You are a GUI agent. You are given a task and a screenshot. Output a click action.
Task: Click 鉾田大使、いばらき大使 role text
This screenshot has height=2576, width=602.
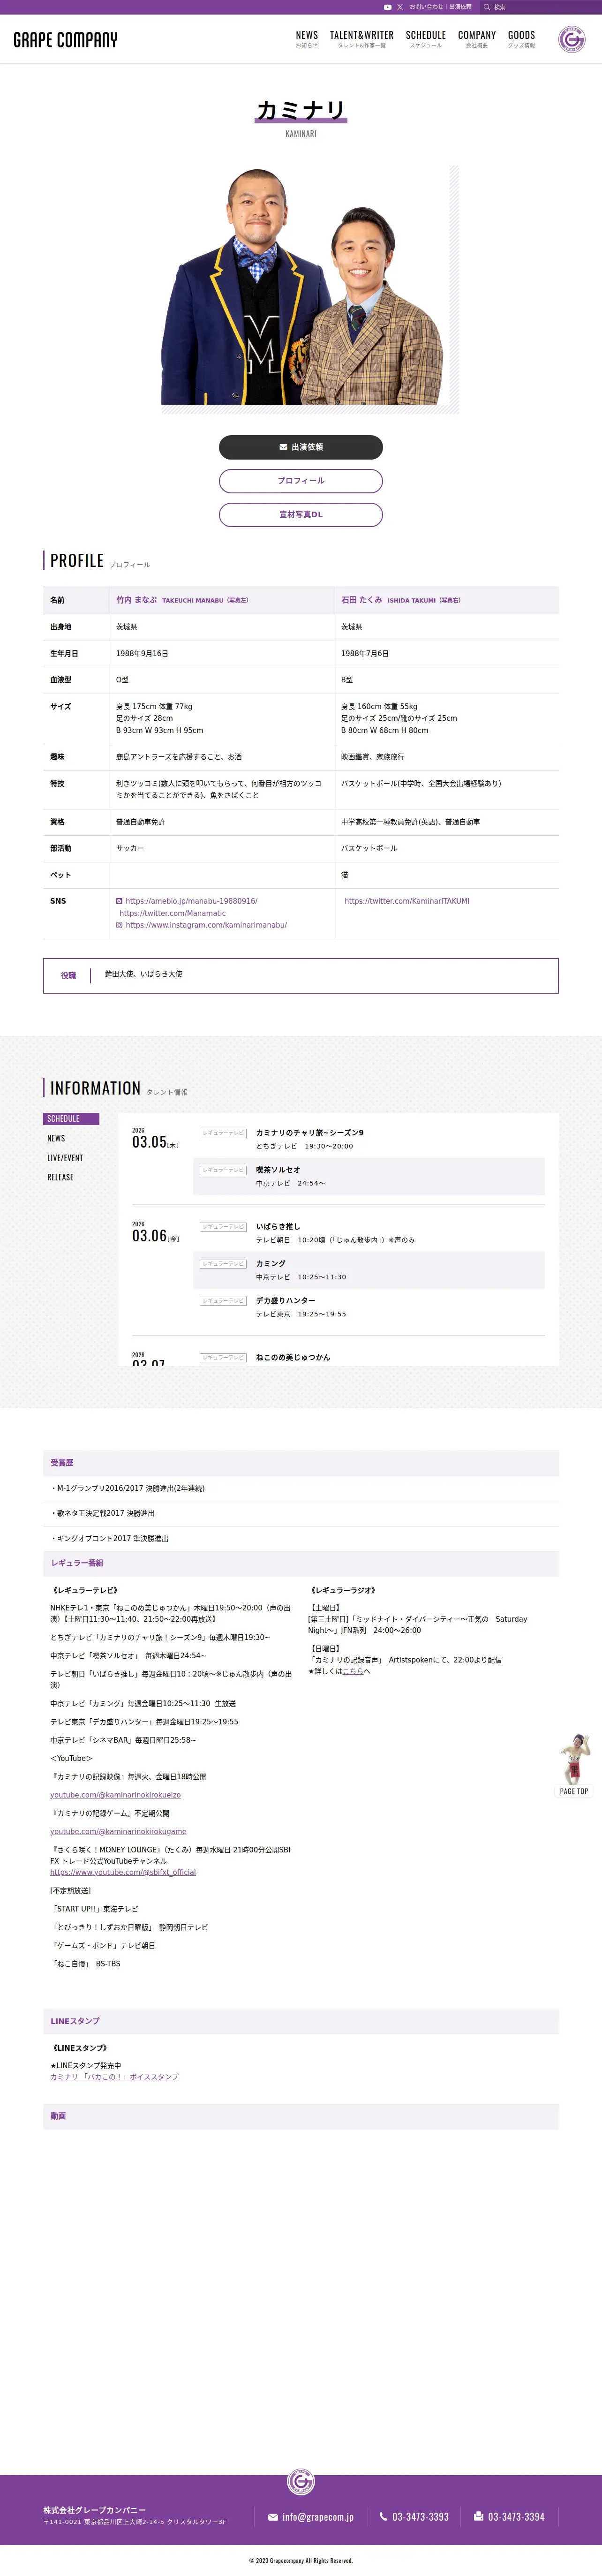144,974
